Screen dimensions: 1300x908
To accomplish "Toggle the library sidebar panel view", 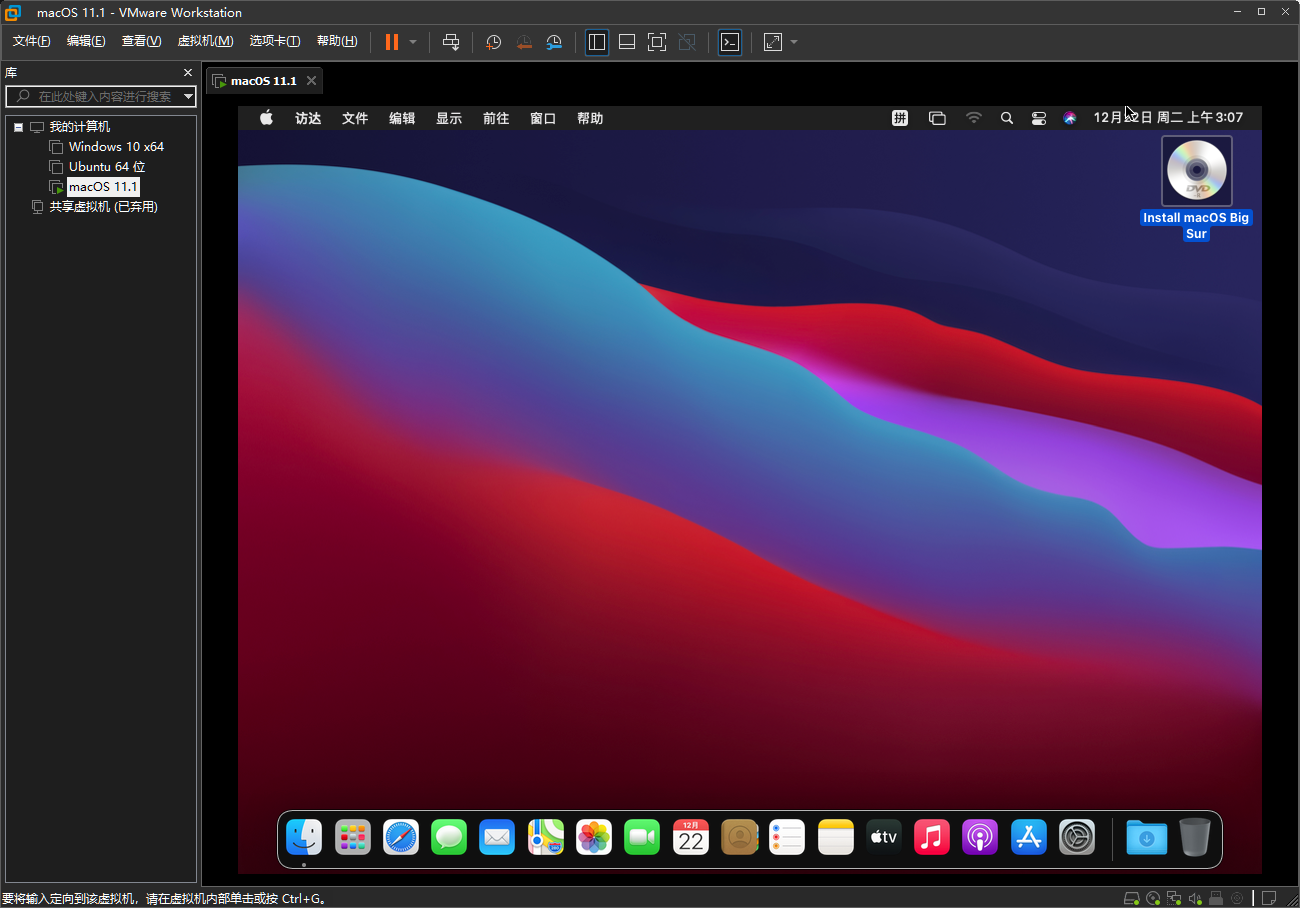I will point(597,42).
